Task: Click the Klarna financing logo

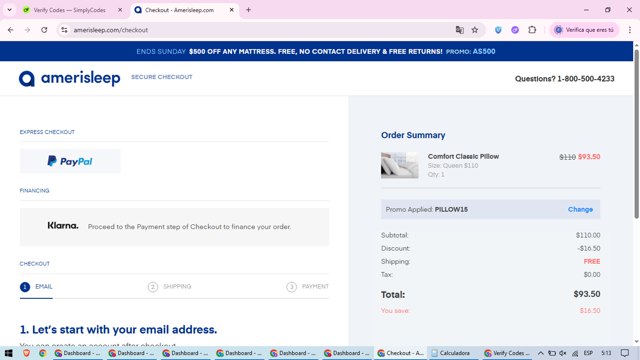Action: point(63,226)
